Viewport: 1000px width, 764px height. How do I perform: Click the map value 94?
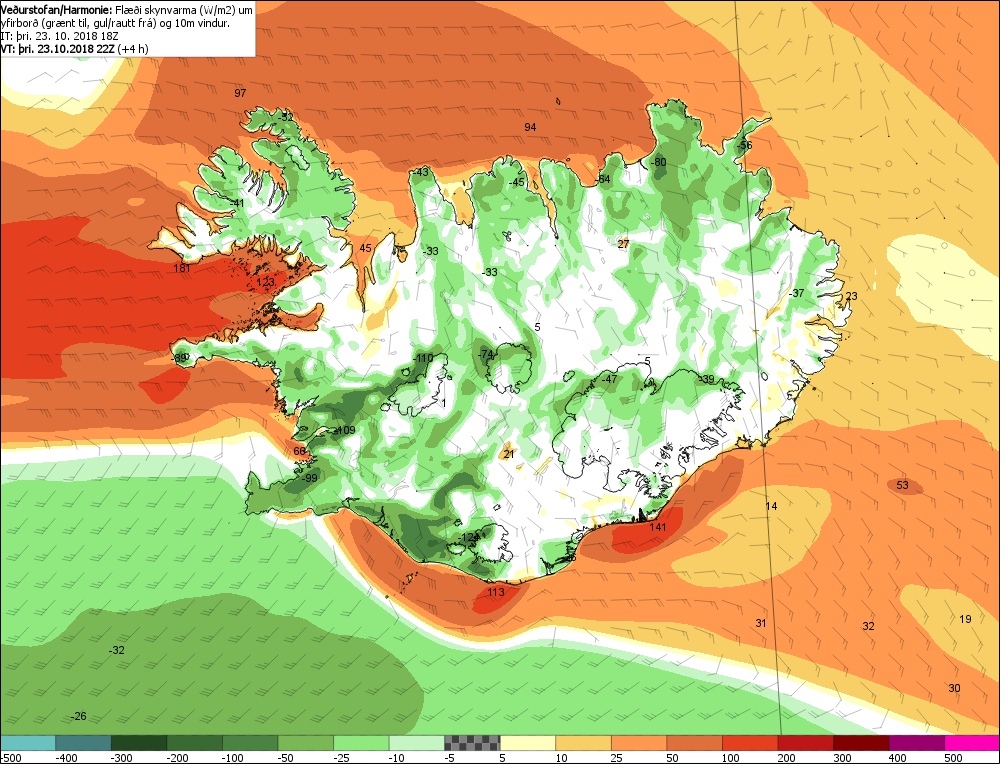[530, 127]
